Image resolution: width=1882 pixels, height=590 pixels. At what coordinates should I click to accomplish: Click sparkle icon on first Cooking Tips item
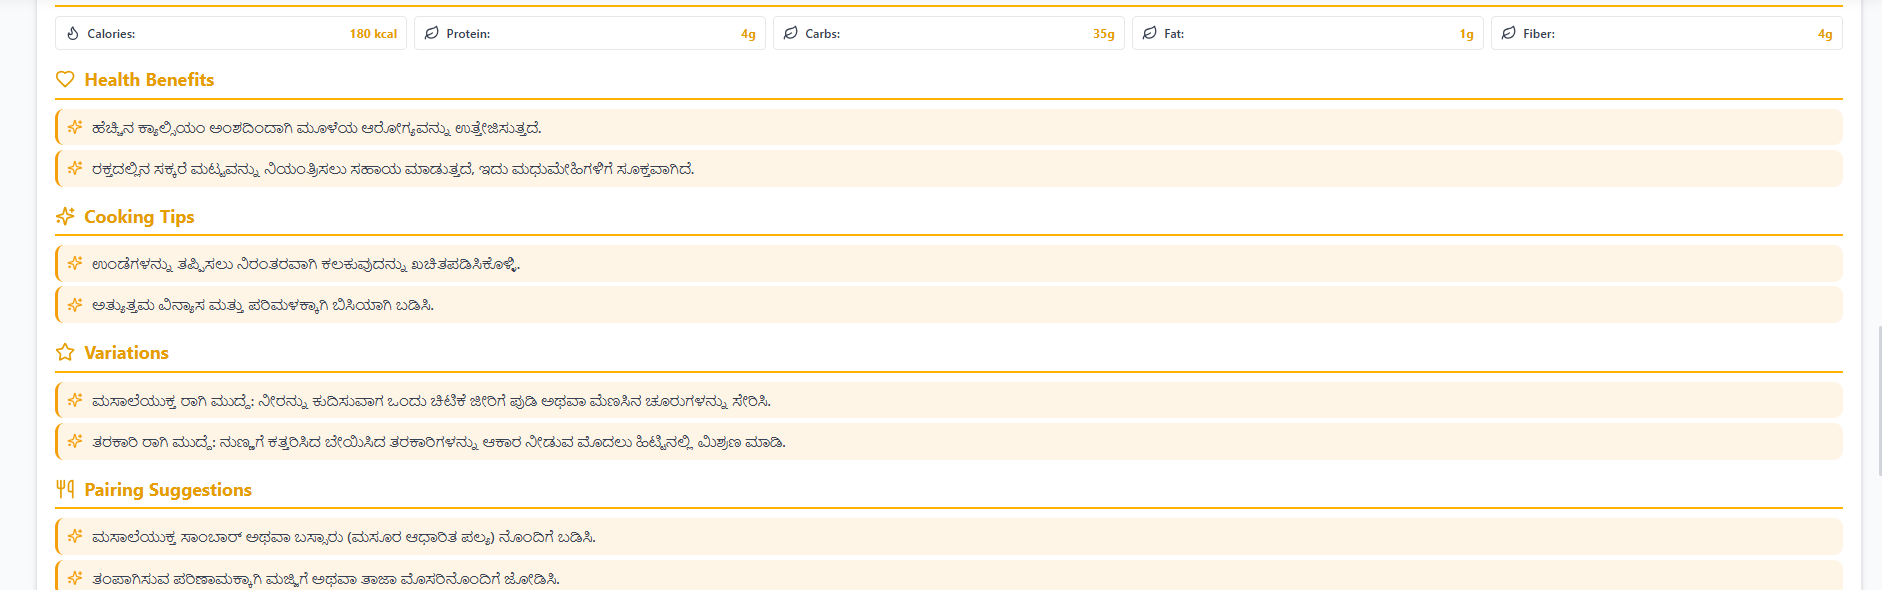(x=75, y=263)
